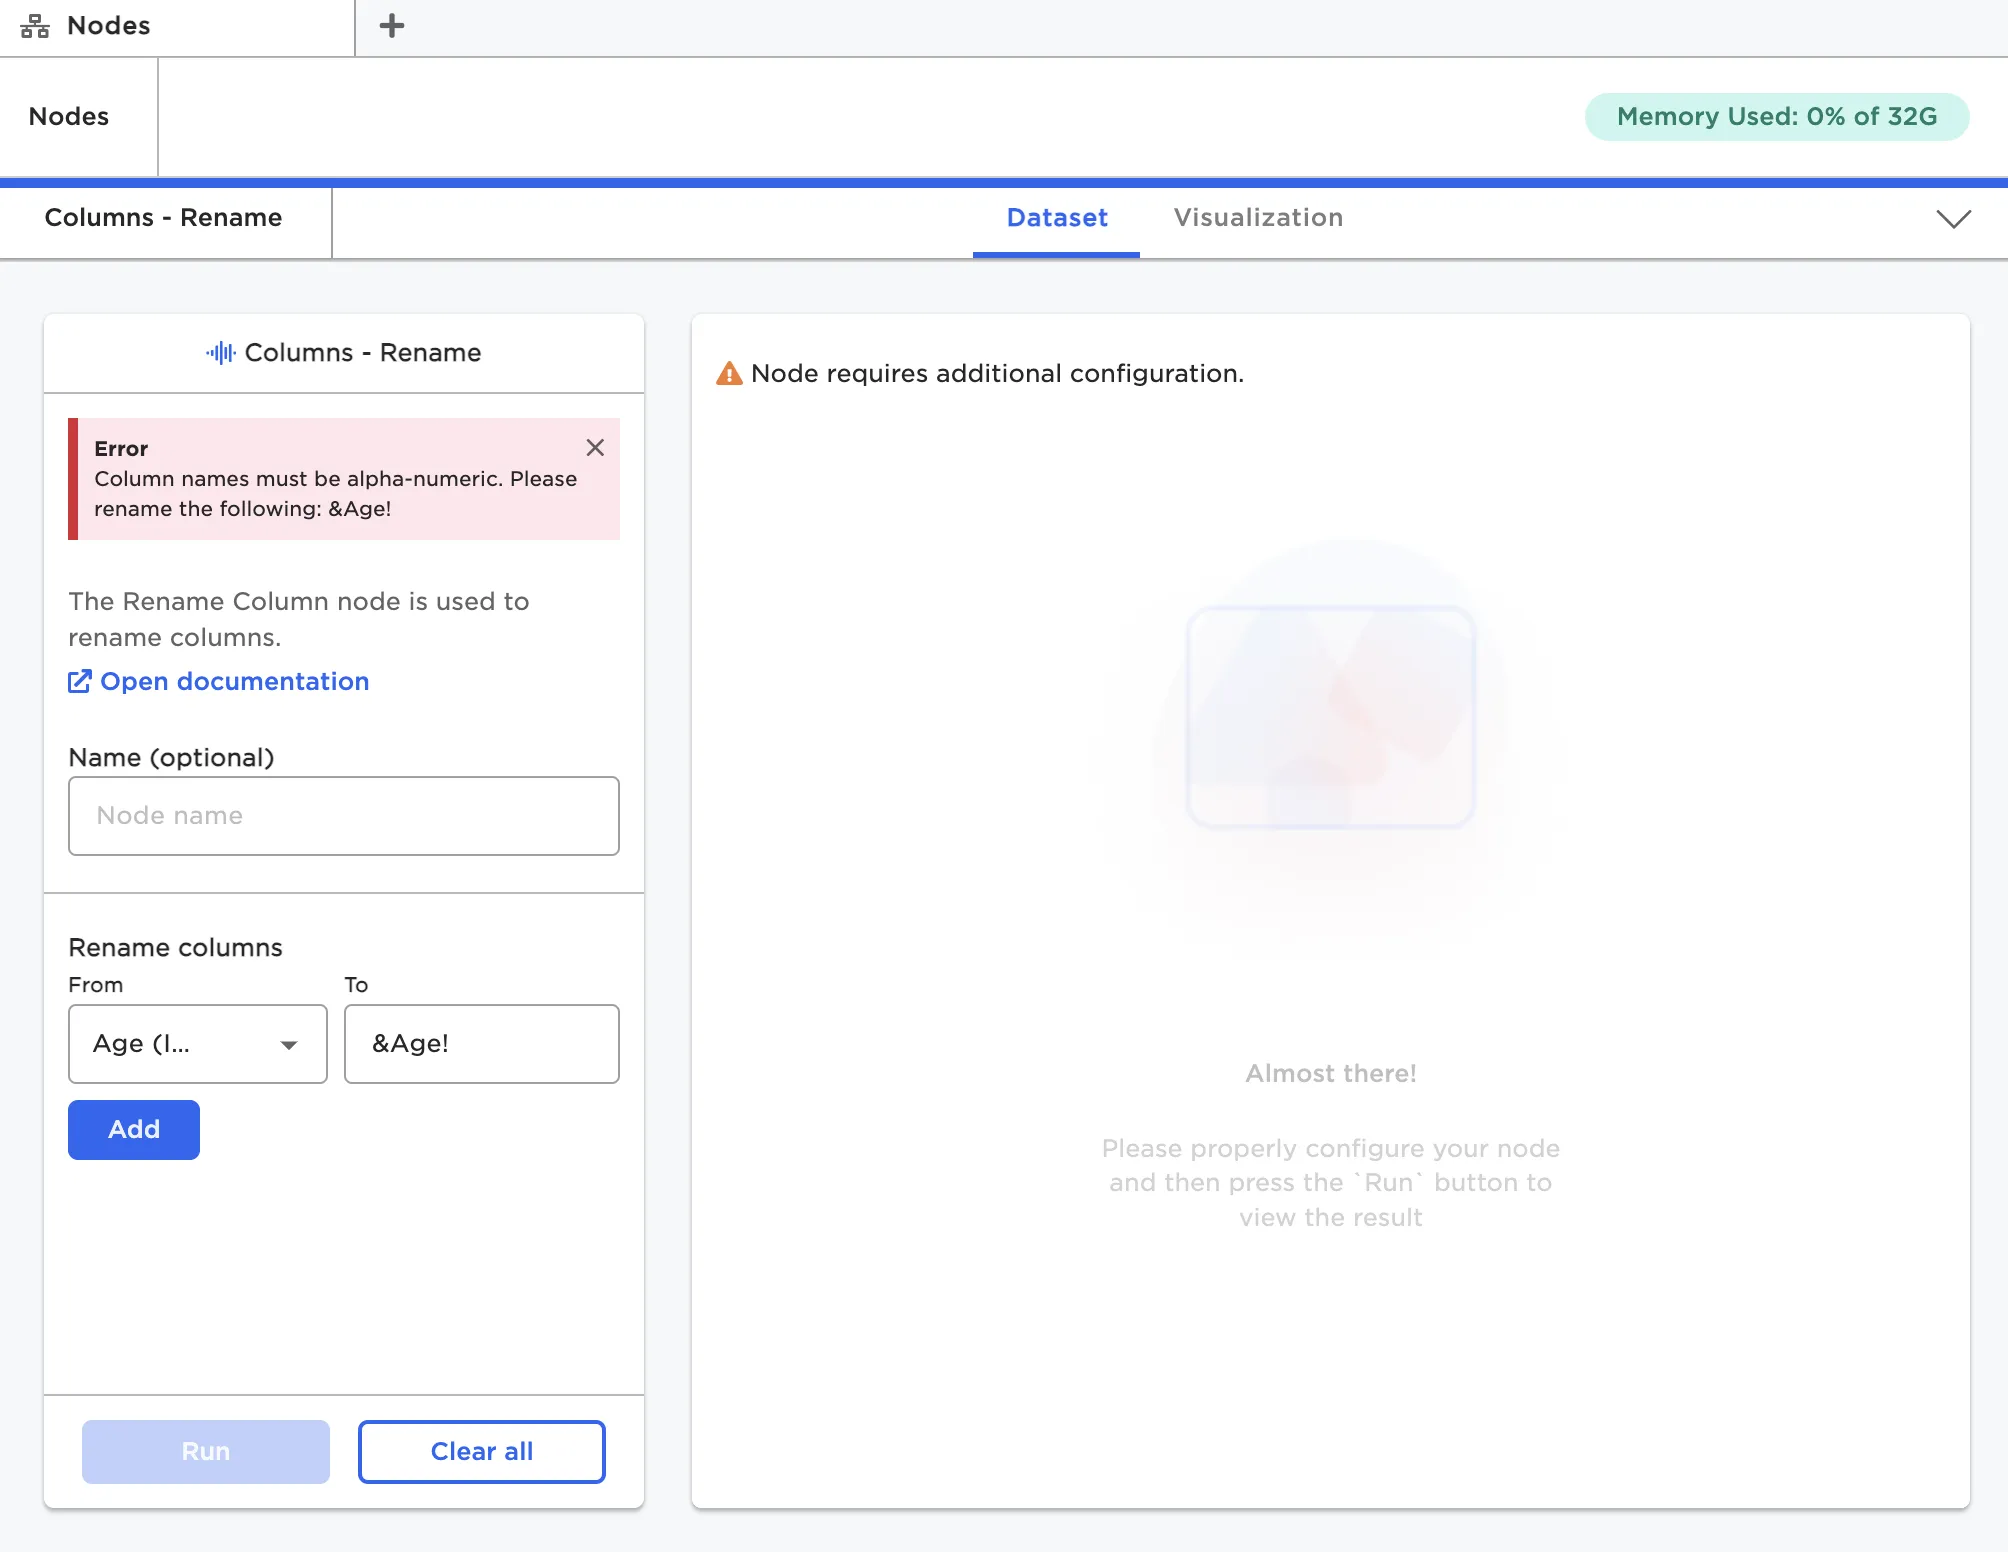This screenshot has width=2008, height=1552.
Task: Click the Memory Used status badge
Action: [x=1776, y=117]
